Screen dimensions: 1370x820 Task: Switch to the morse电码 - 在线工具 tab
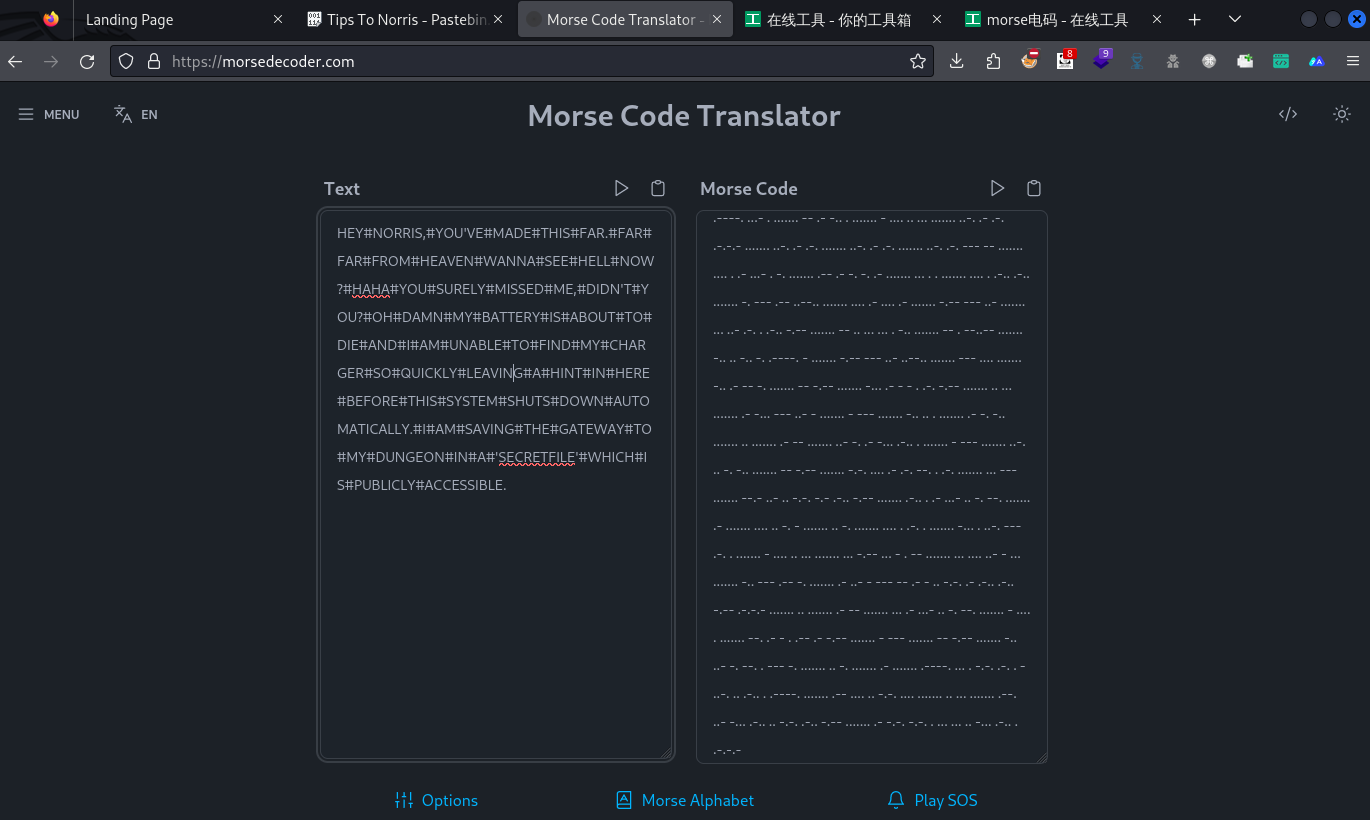point(1065,20)
